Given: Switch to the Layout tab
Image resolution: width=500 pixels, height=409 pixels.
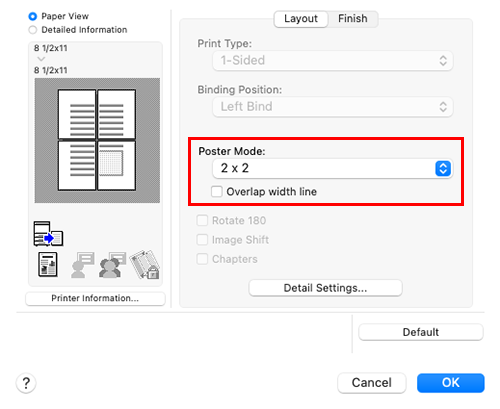Looking at the screenshot, I should [x=301, y=19].
